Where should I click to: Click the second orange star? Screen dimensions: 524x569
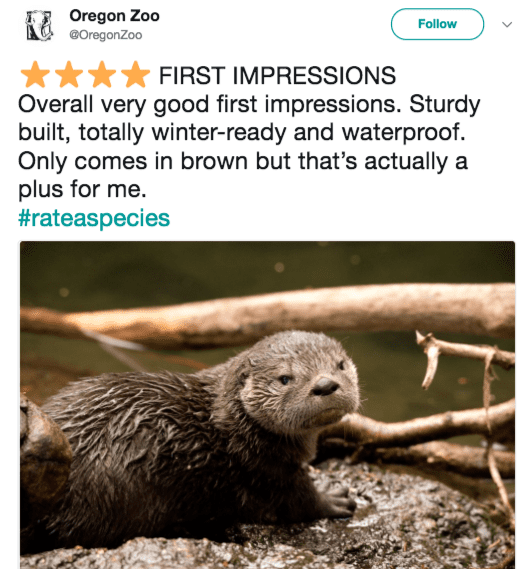point(69,74)
